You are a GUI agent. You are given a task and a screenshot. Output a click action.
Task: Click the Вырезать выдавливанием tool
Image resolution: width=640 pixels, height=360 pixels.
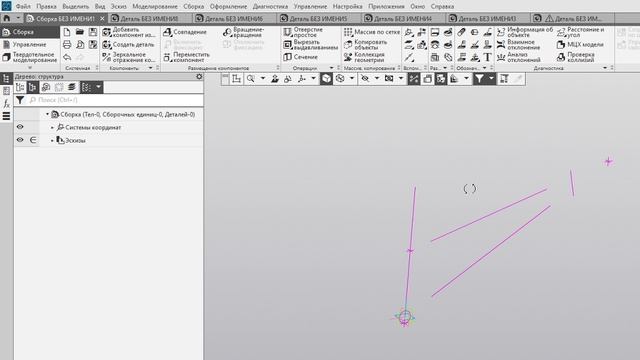pyautogui.click(x=311, y=44)
